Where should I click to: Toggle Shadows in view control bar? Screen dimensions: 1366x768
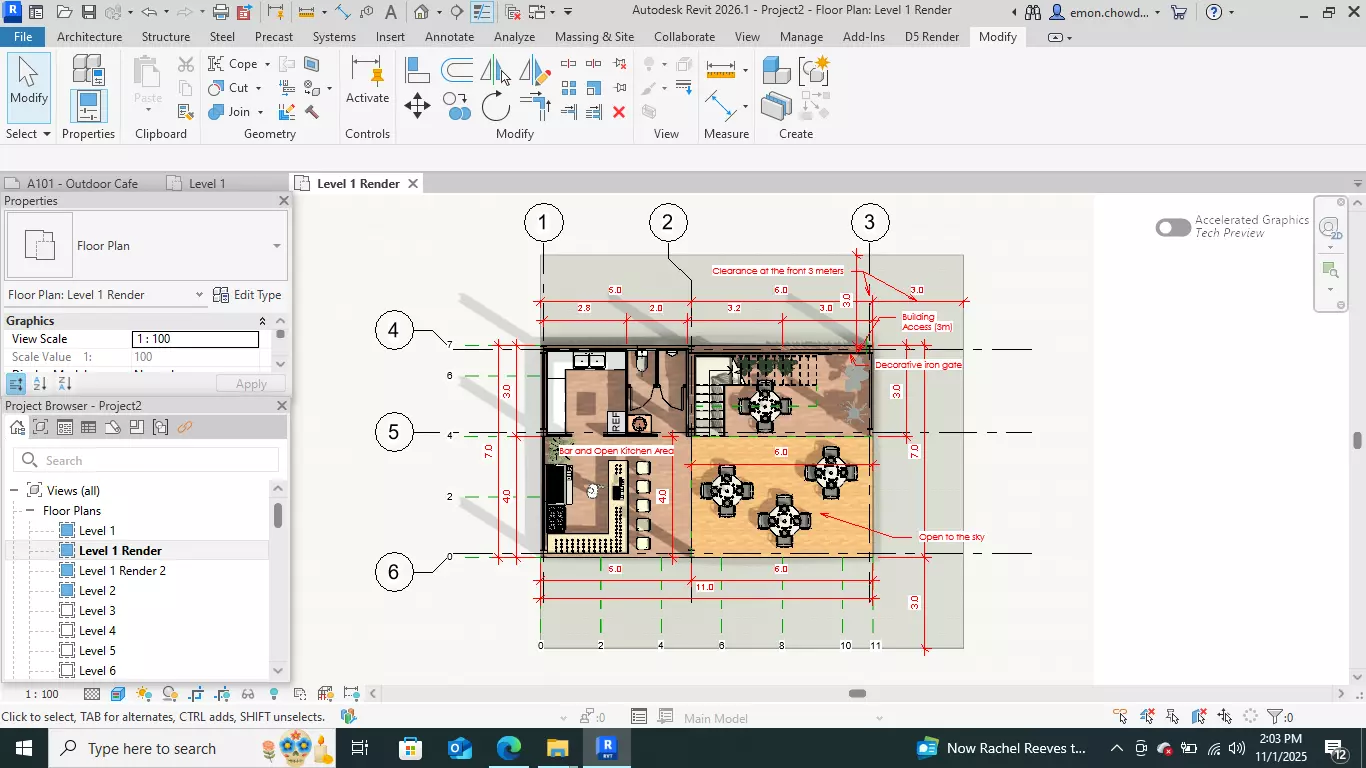[x=170, y=694]
